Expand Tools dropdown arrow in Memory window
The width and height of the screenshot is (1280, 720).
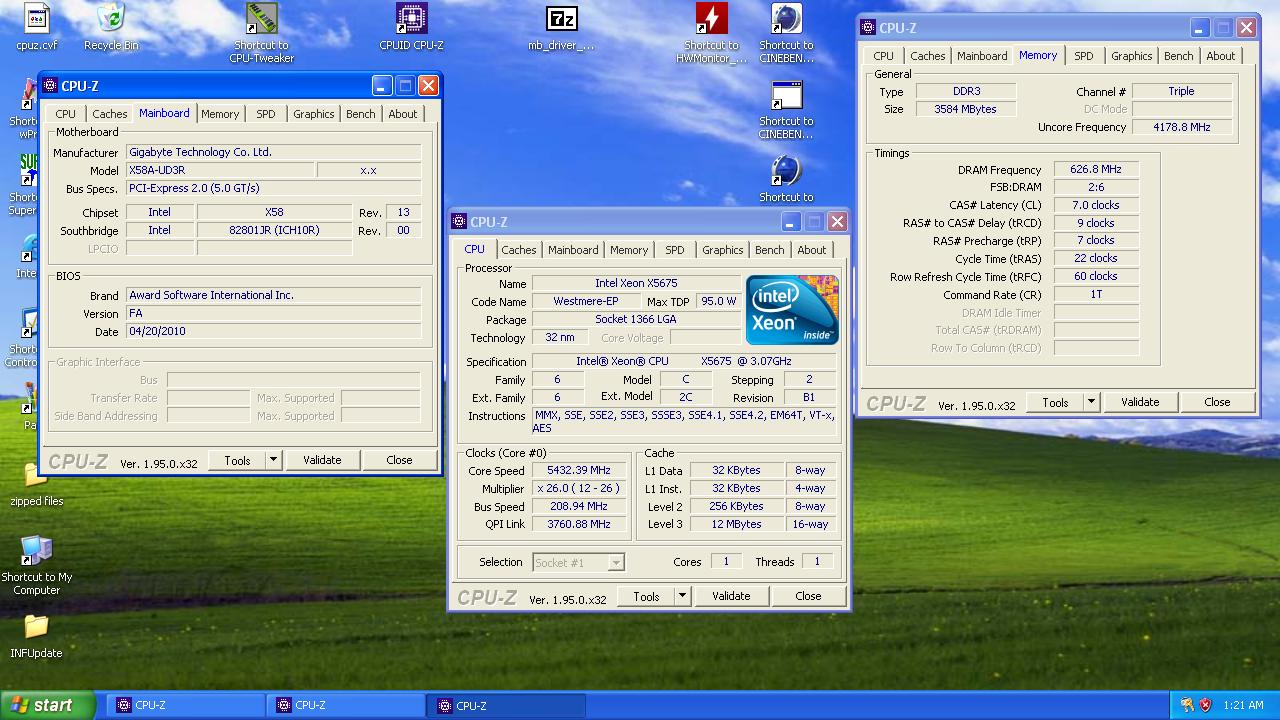point(1091,402)
